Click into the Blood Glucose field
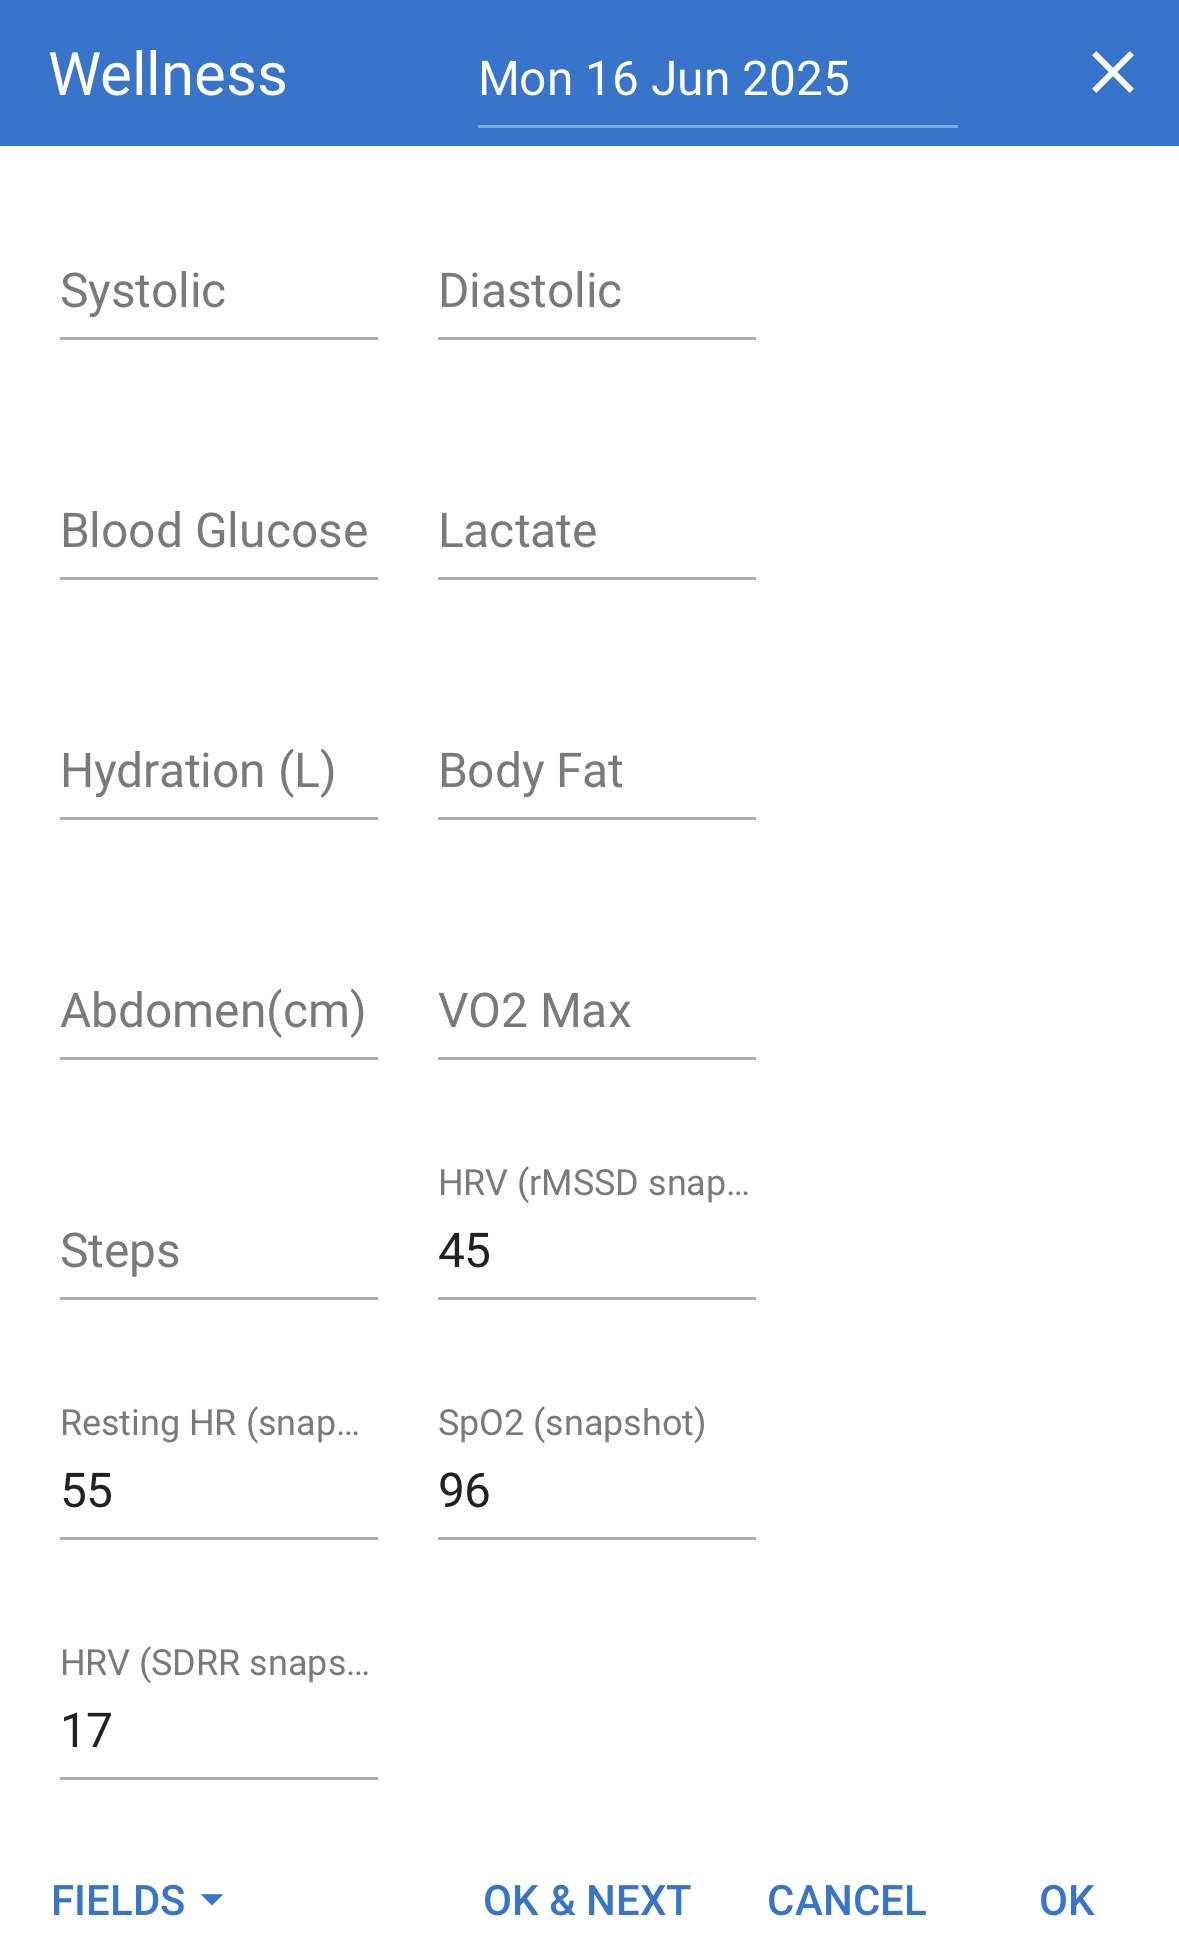The height and width of the screenshot is (1953, 1179). (x=218, y=532)
